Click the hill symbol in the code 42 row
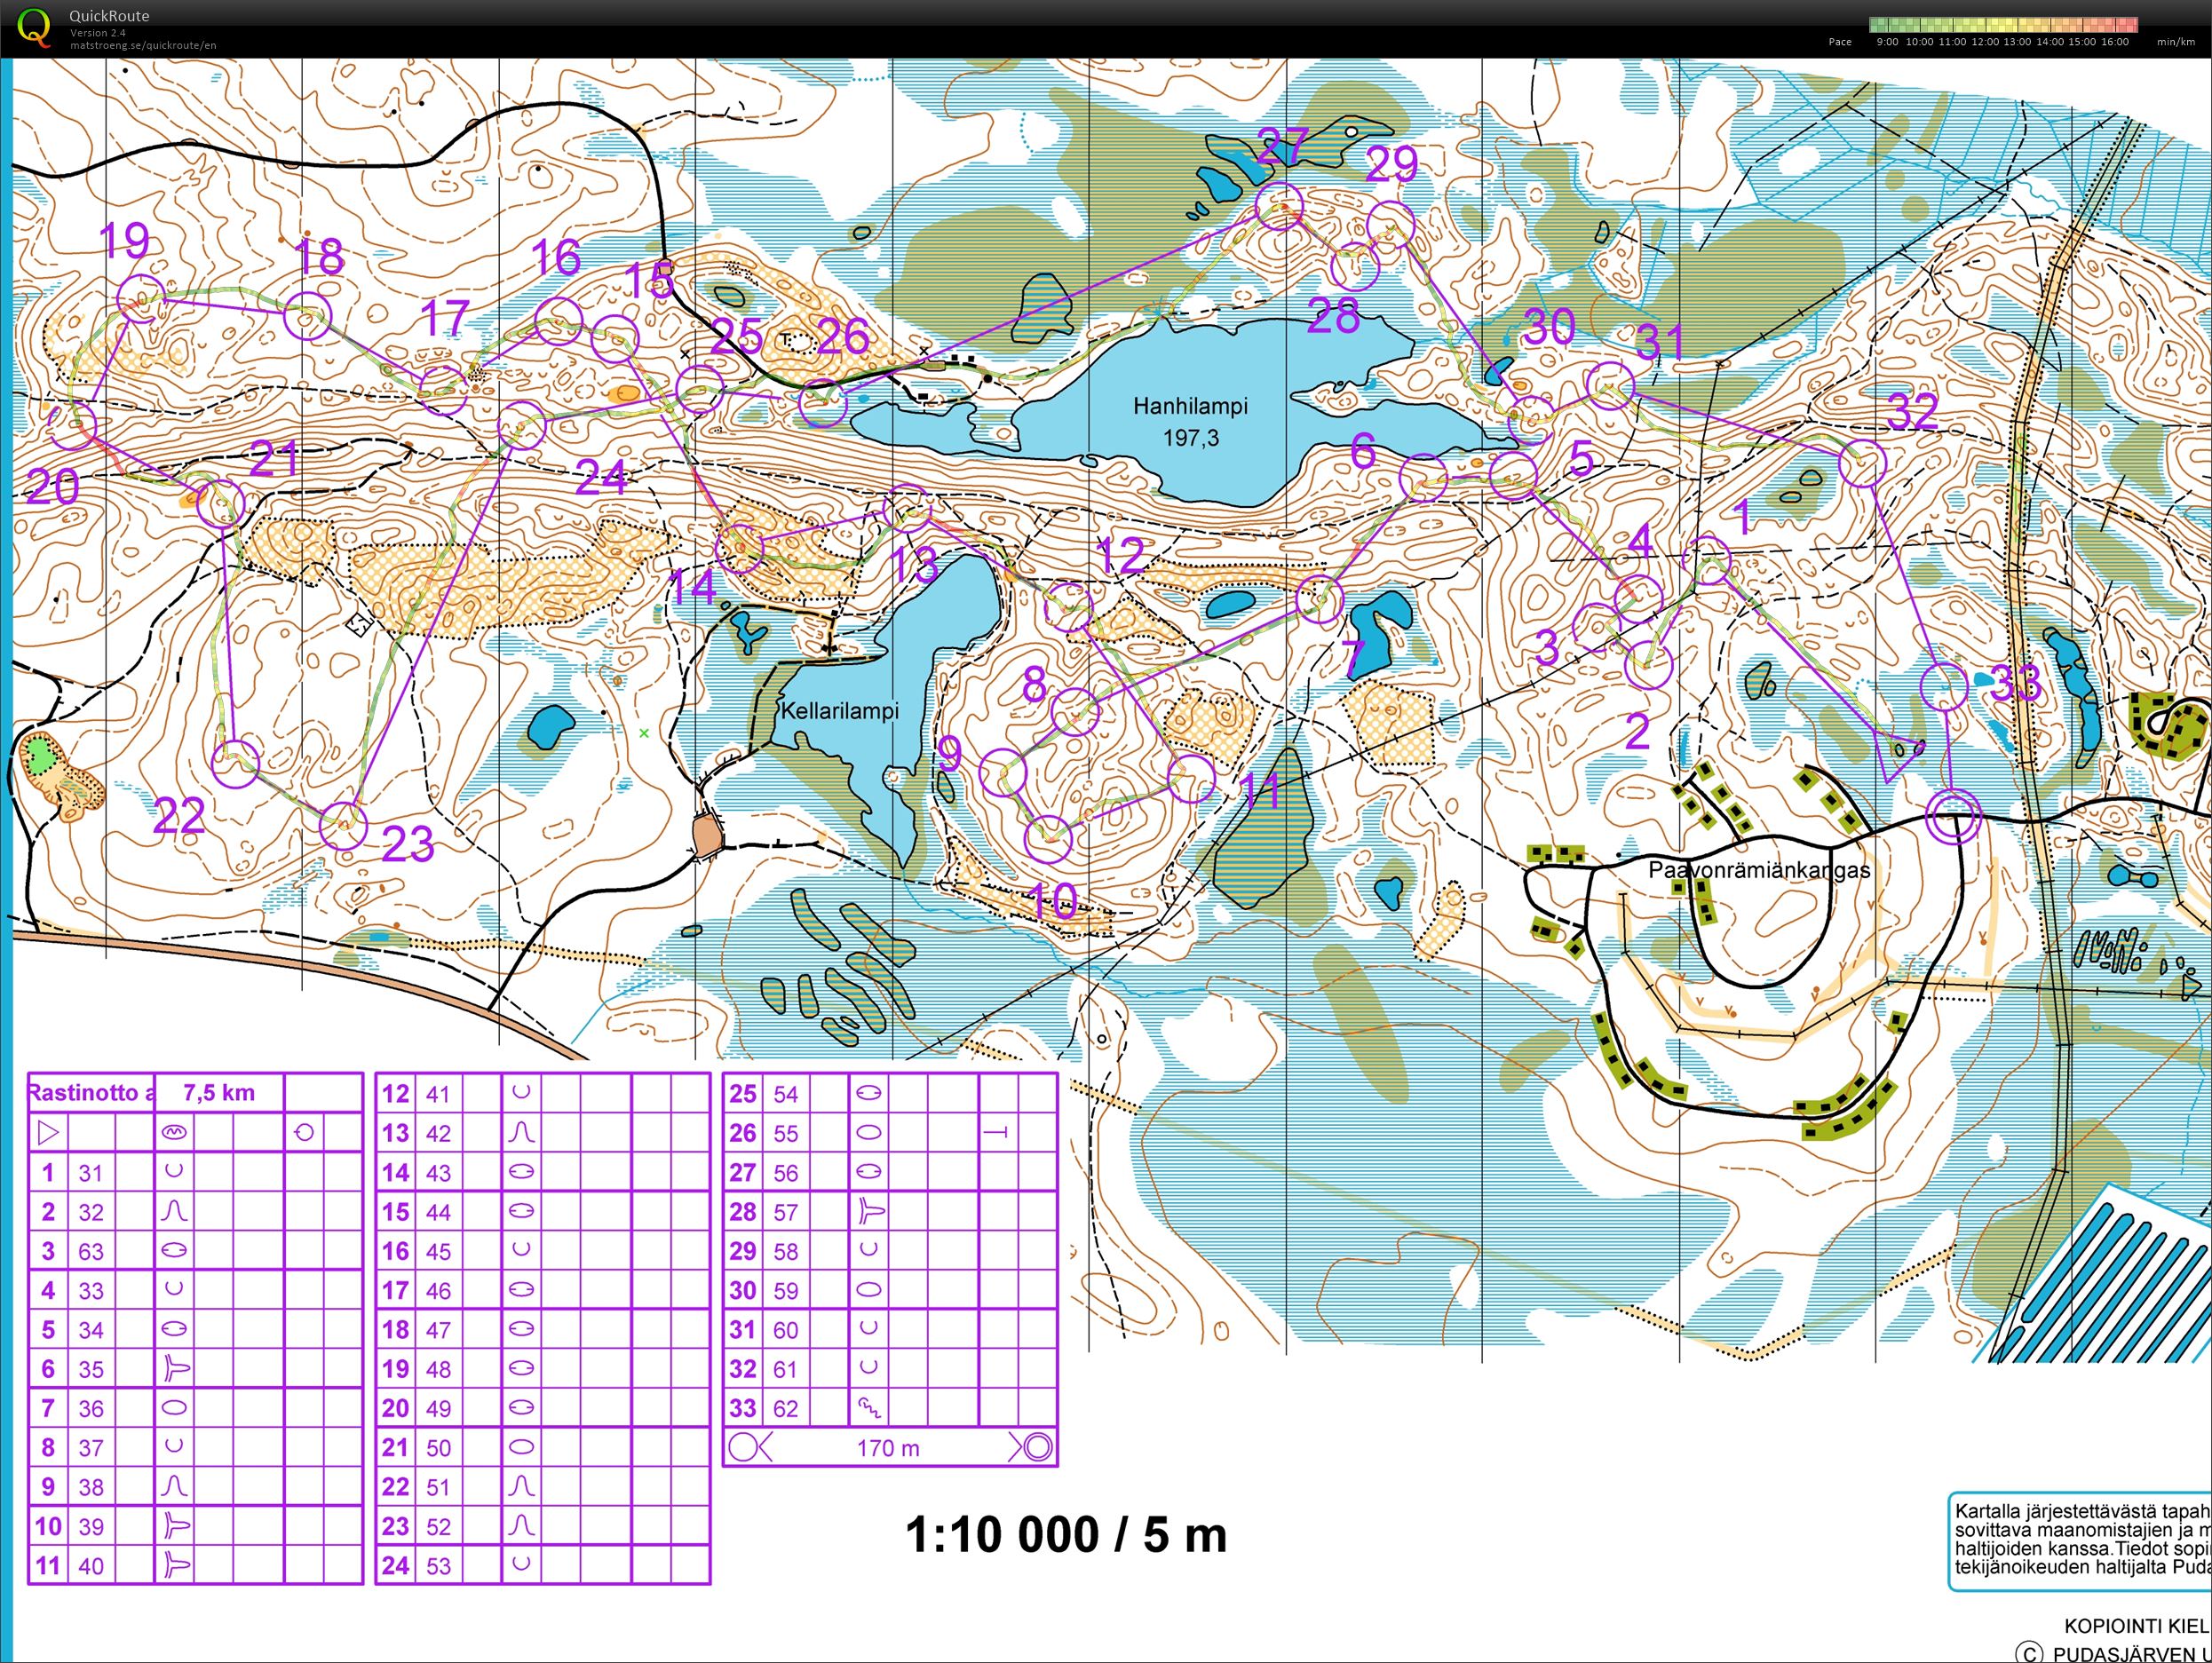The width and height of the screenshot is (2212, 1663). (522, 1132)
